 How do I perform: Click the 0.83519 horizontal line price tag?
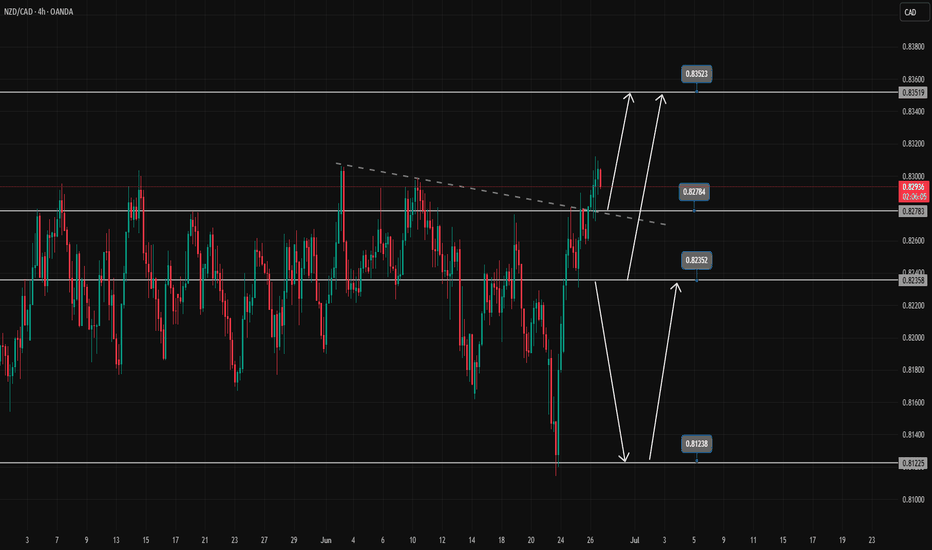[913, 93]
